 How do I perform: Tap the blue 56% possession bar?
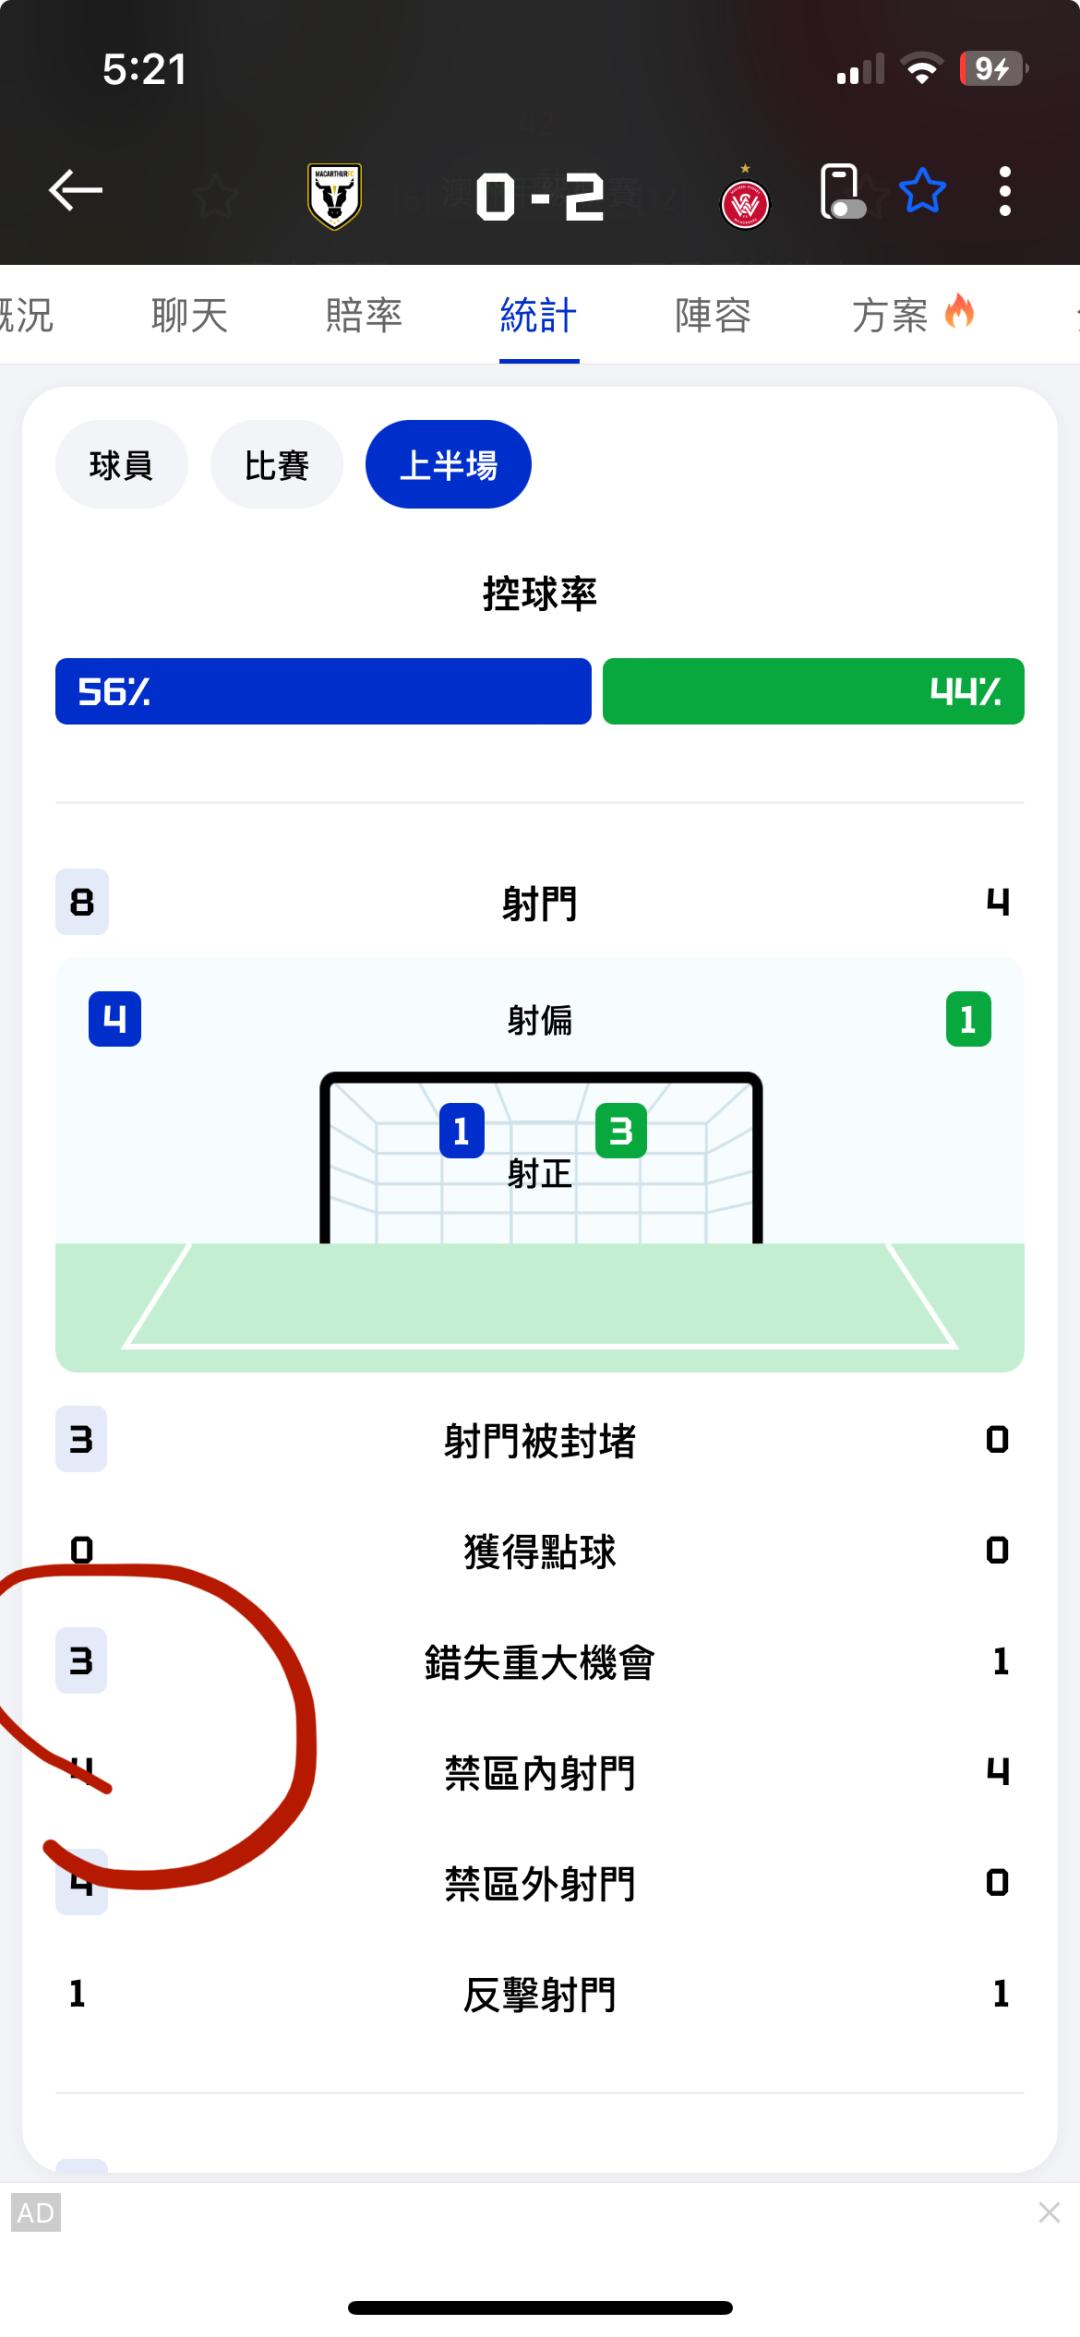point(323,691)
